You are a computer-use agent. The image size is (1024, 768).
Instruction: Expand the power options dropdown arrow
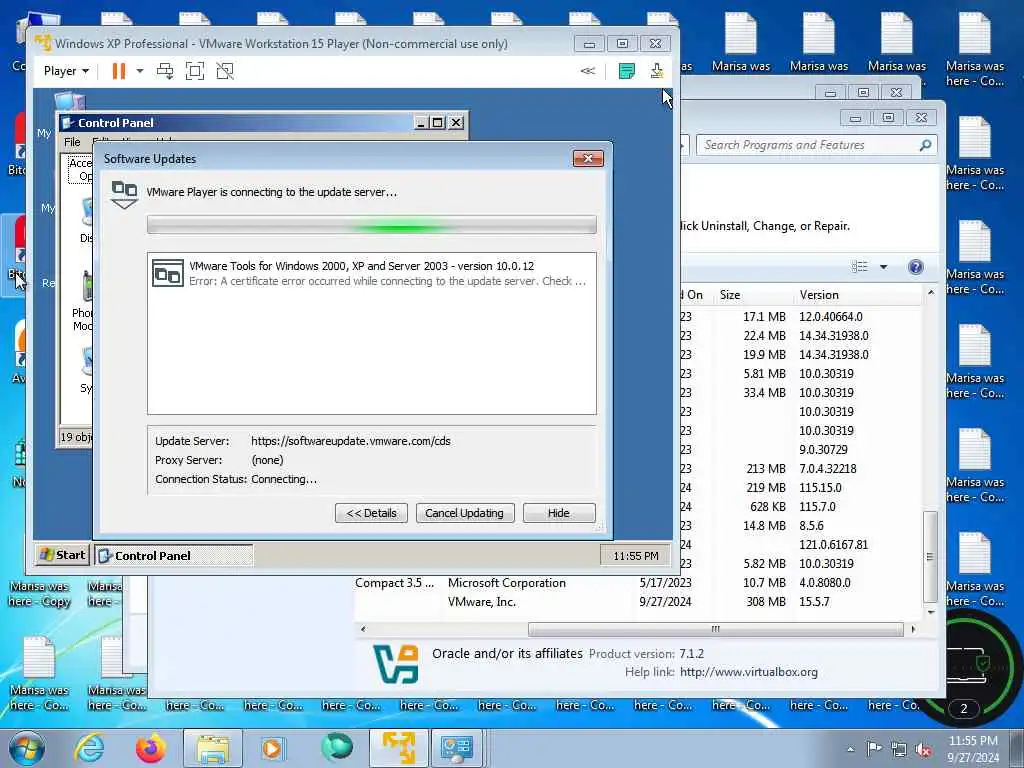(140, 71)
